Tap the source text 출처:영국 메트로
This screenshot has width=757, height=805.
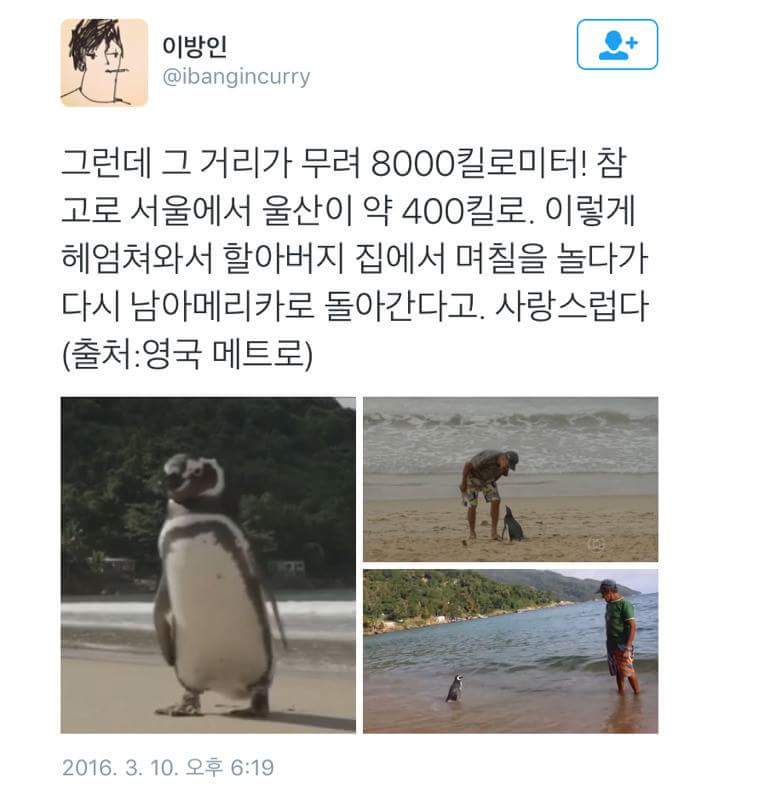(x=187, y=354)
